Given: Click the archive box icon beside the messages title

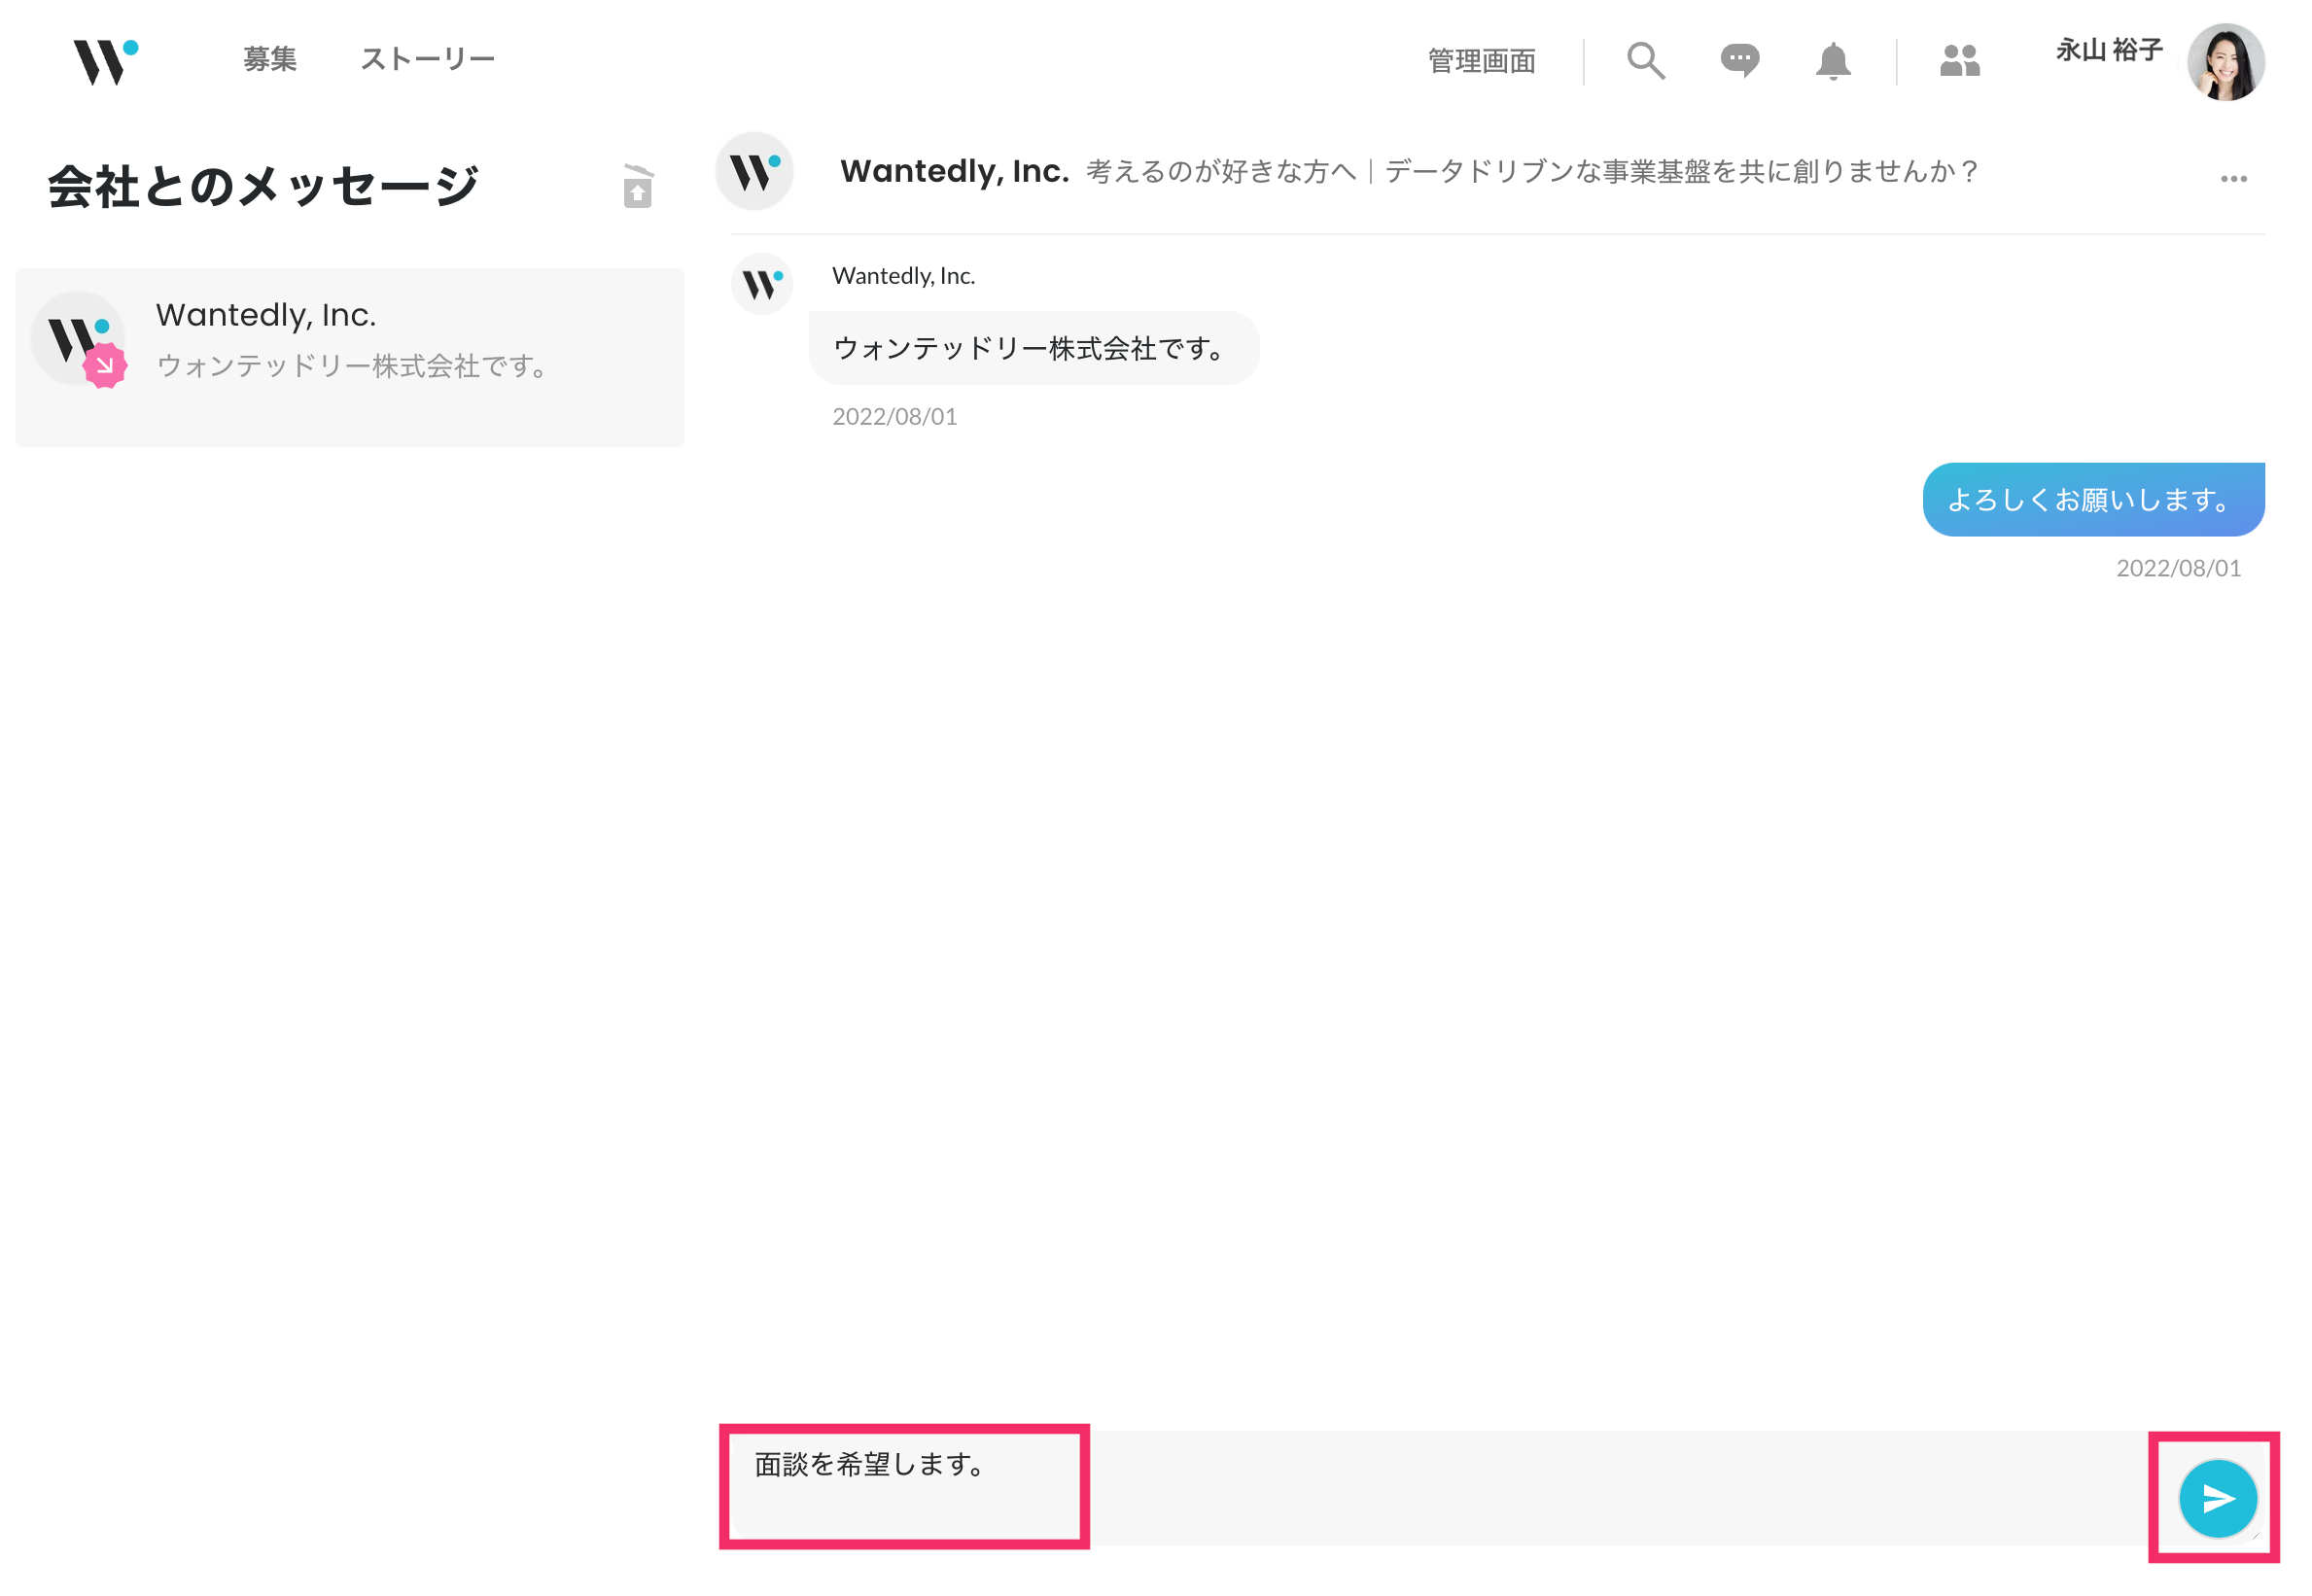Looking at the screenshot, I should pyautogui.click(x=637, y=186).
